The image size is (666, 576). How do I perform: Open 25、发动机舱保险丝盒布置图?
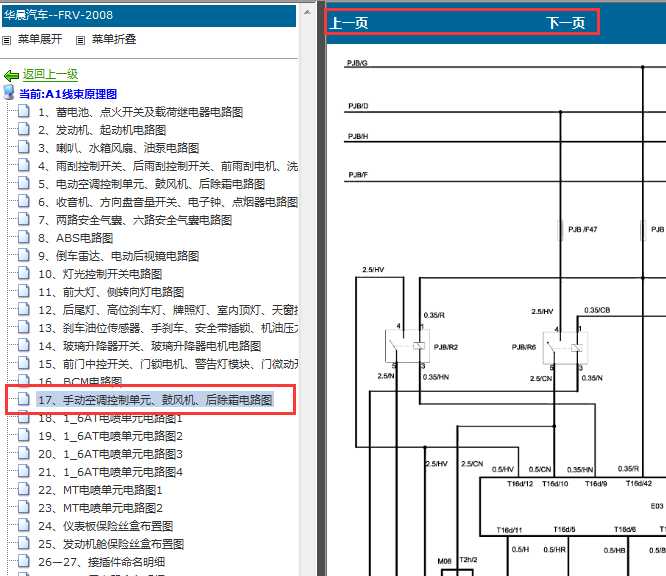pos(111,544)
